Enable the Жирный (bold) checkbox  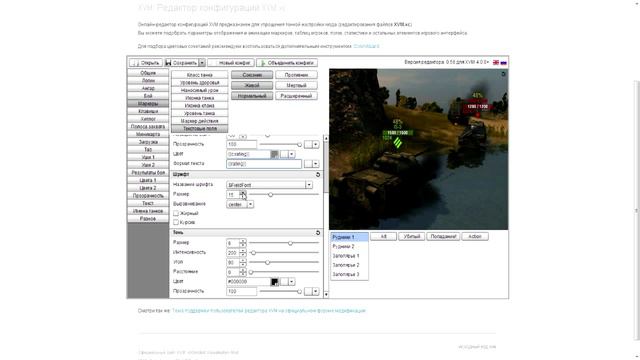(176, 213)
